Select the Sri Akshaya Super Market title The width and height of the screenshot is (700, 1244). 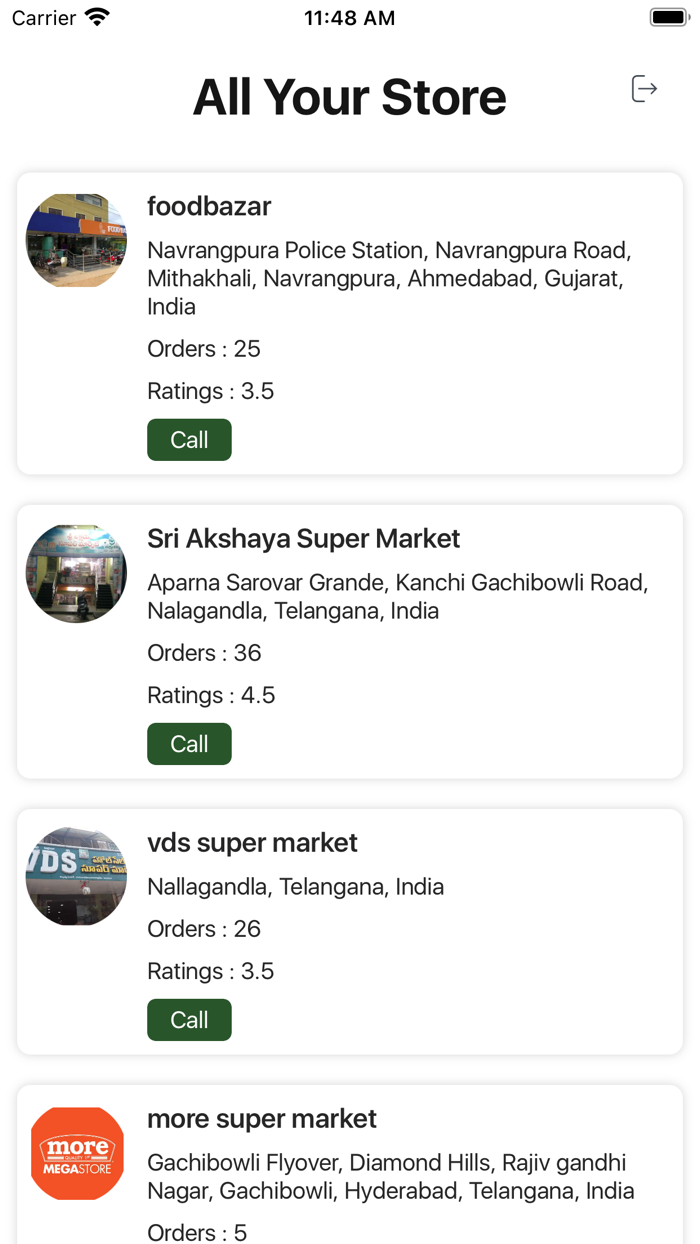click(x=303, y=539)
